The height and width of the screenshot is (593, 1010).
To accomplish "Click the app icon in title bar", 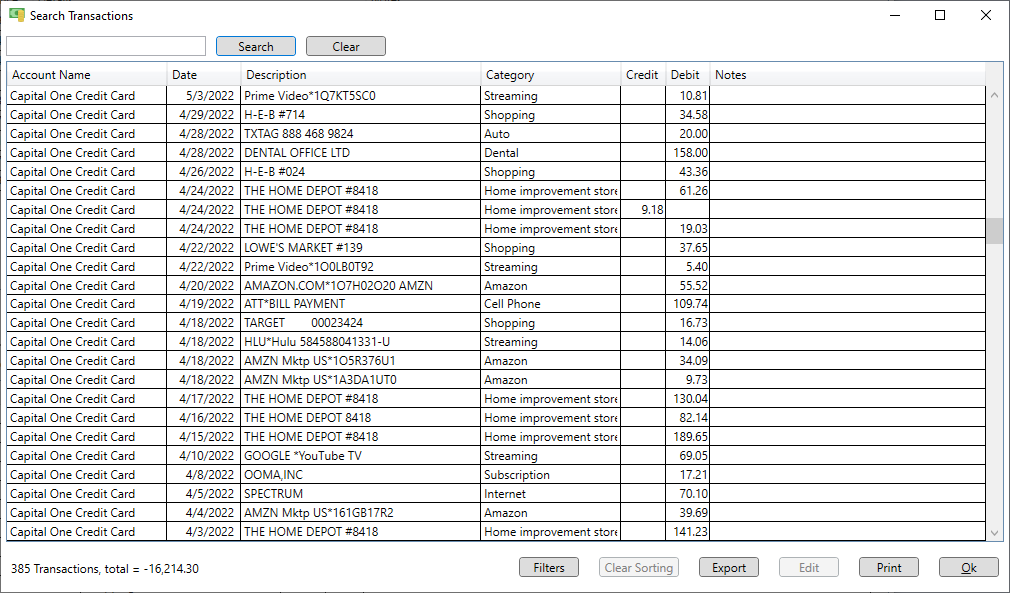I will tap(17, 15).
